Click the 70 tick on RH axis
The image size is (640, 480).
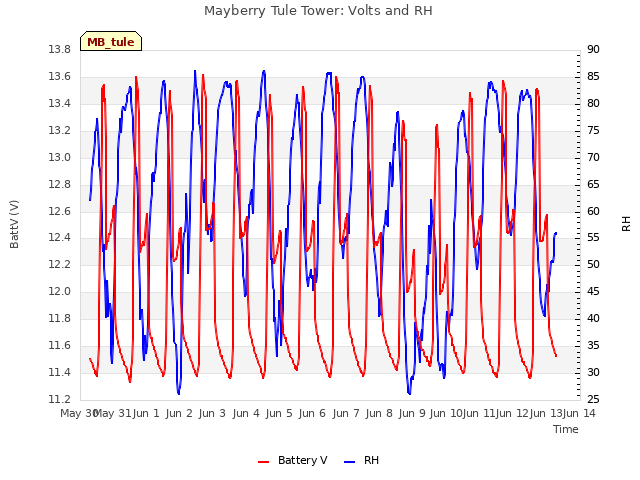(593, 158)
